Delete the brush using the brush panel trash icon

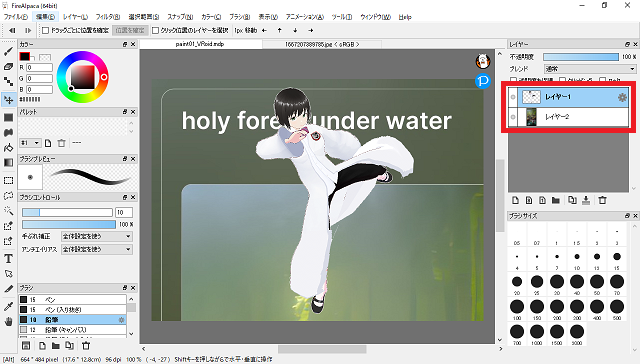click(86, 346)
